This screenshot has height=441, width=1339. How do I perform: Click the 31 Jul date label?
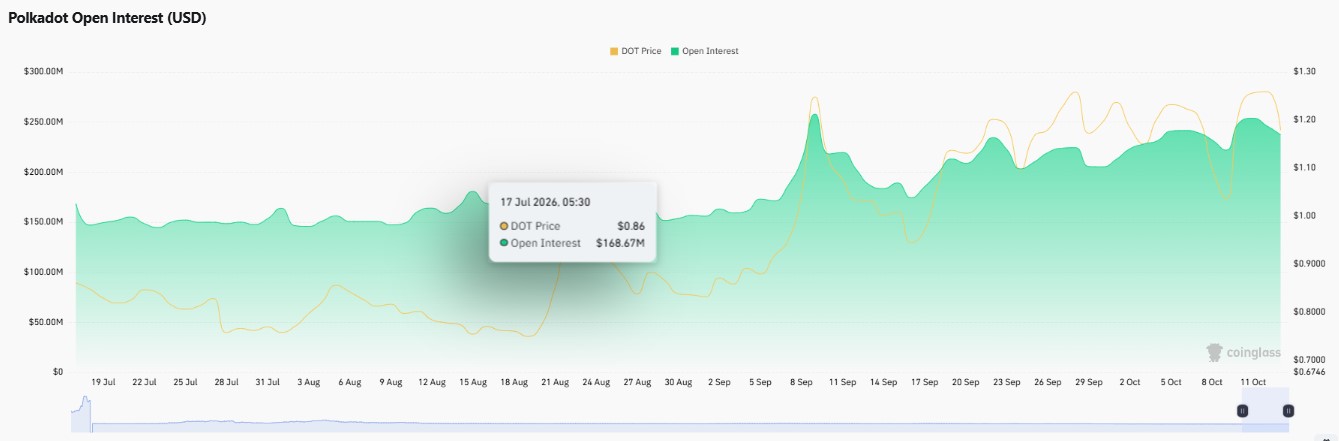click(267, 382)
